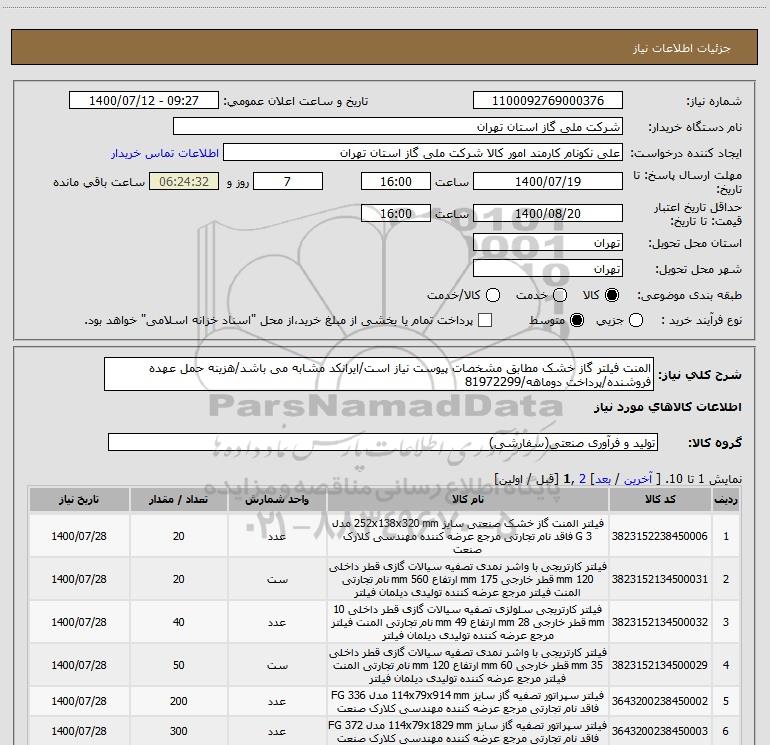Select item code 382315213450​0029

(x=660, y=665)
